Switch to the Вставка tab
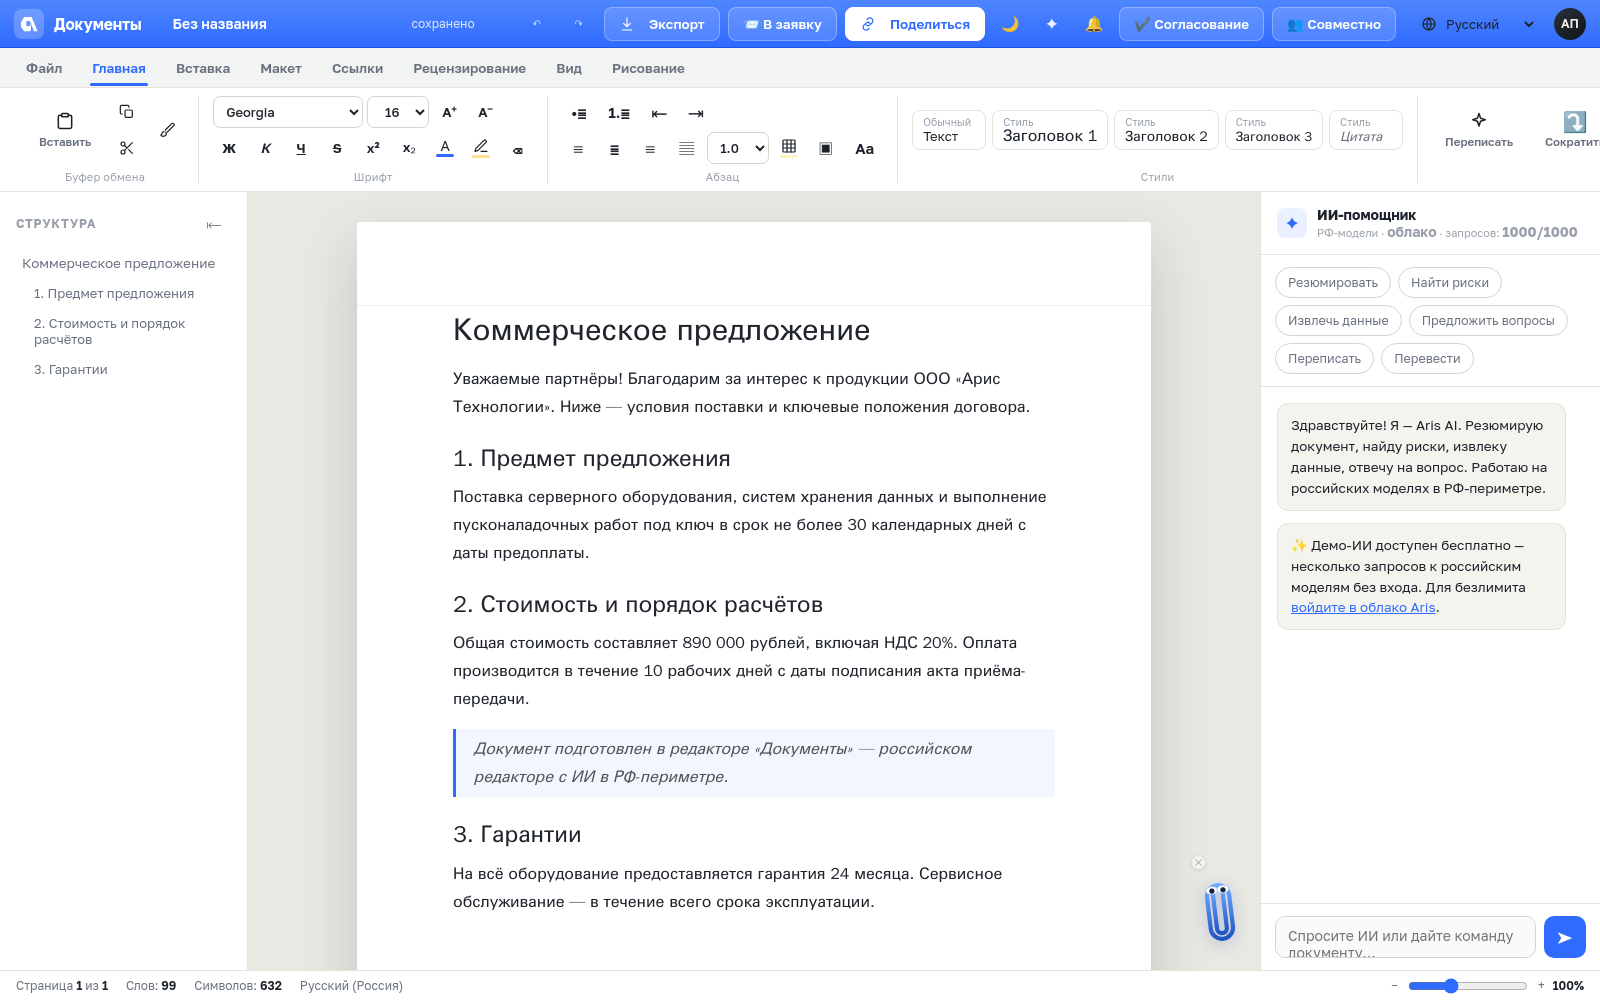 click(203, 68)
